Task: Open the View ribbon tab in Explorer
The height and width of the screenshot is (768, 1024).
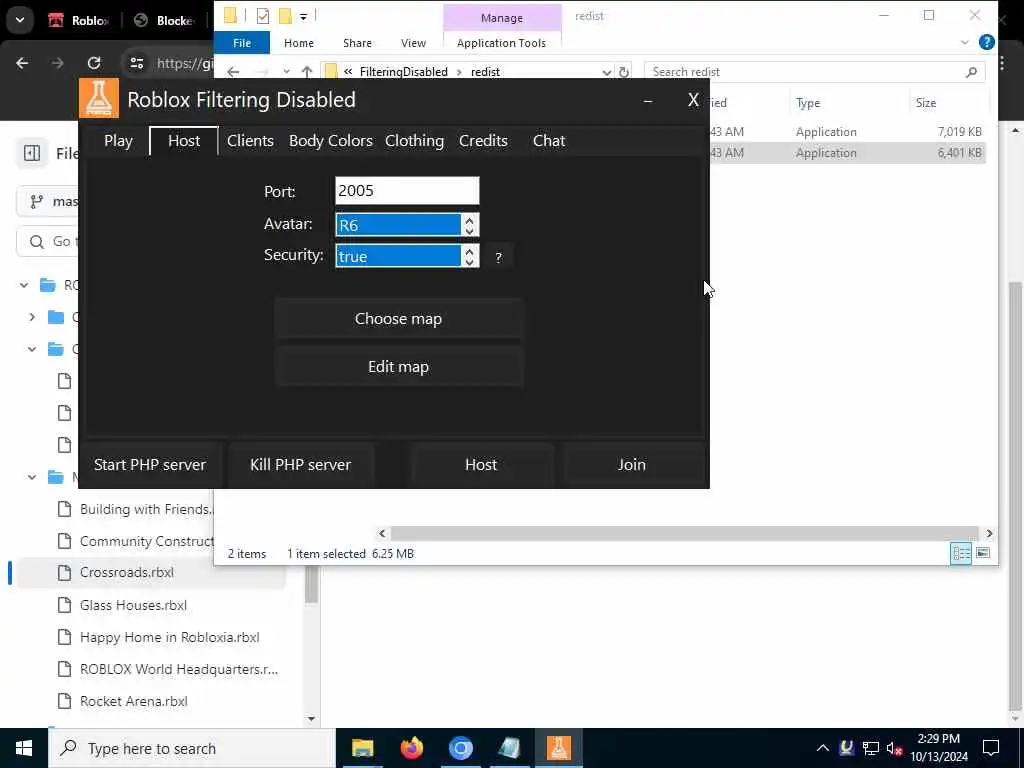Action: [x=413, y=43]
